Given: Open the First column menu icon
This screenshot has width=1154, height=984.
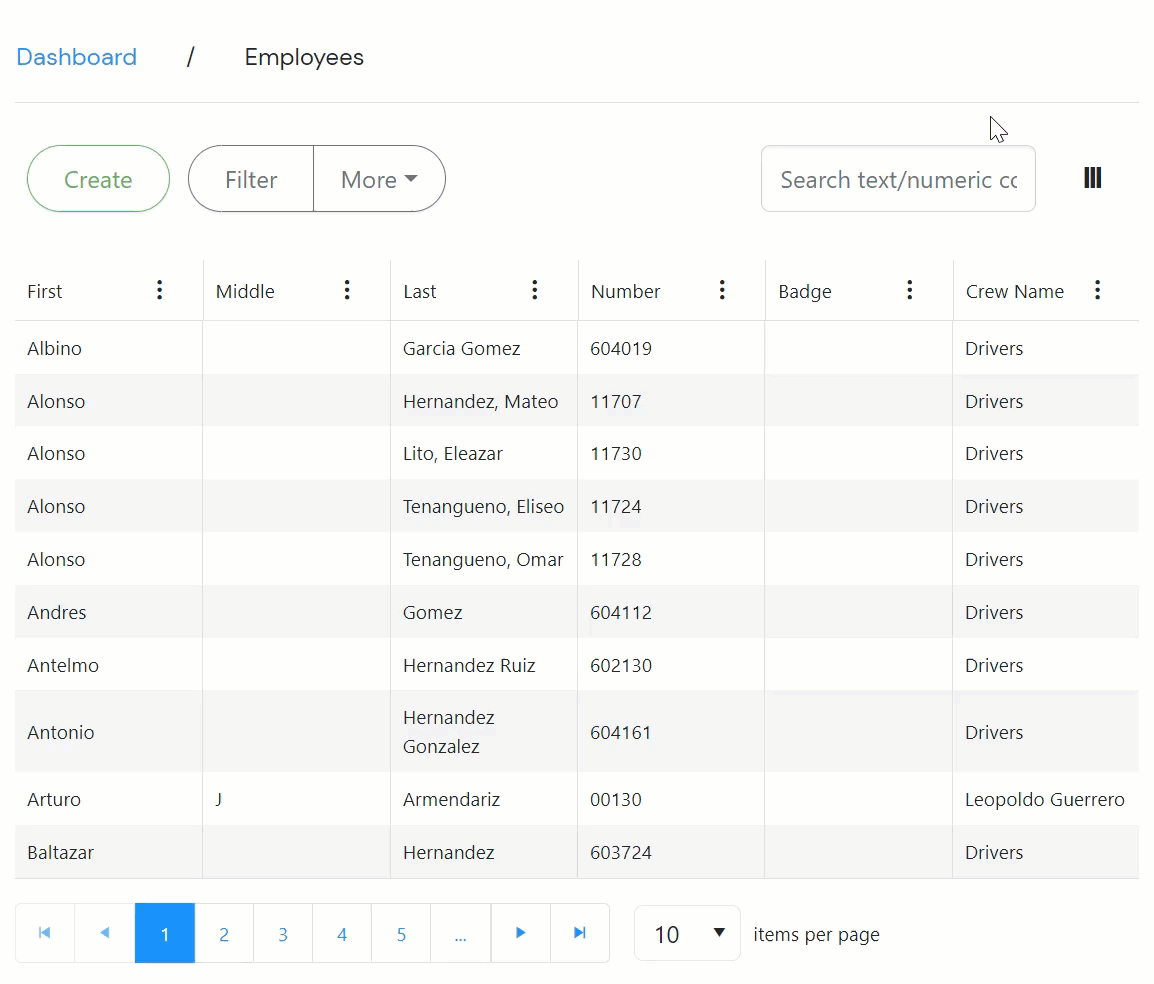Looking at the screenshot, I should tap(159, 290).
